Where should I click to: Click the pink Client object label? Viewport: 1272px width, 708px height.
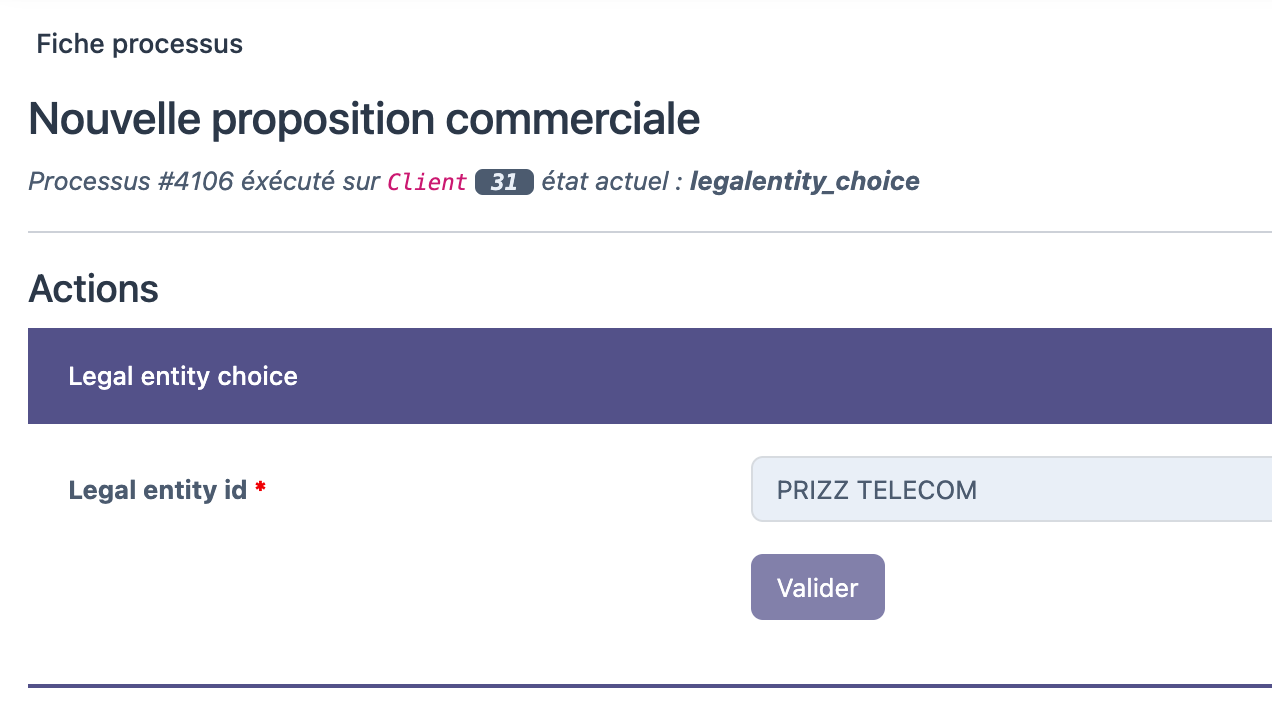(427, 182)
